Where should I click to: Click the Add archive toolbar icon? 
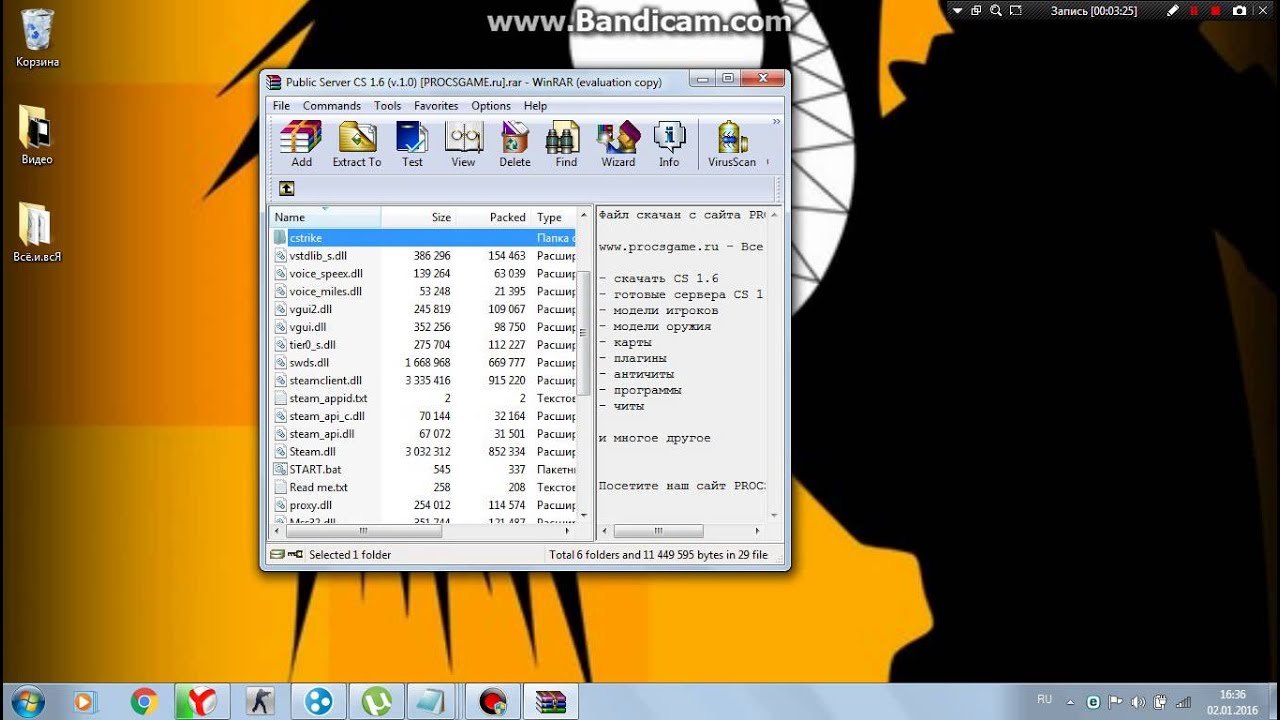(301, 144)
